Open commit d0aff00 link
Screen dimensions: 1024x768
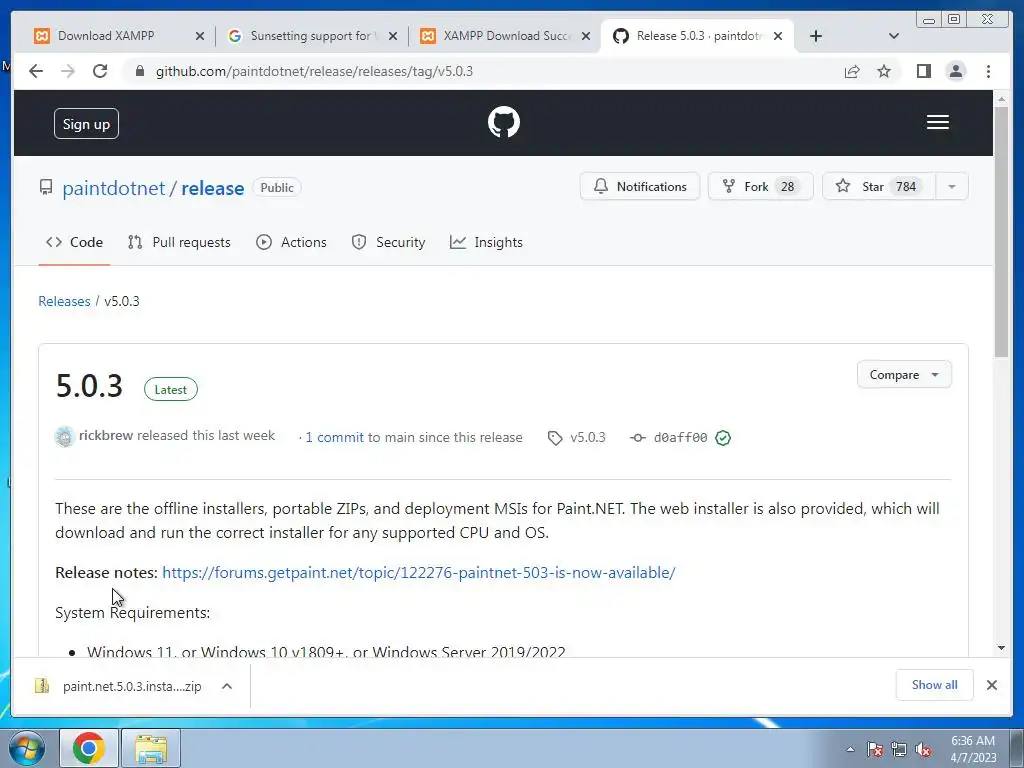pyautogui.click(x=680, y=438)
